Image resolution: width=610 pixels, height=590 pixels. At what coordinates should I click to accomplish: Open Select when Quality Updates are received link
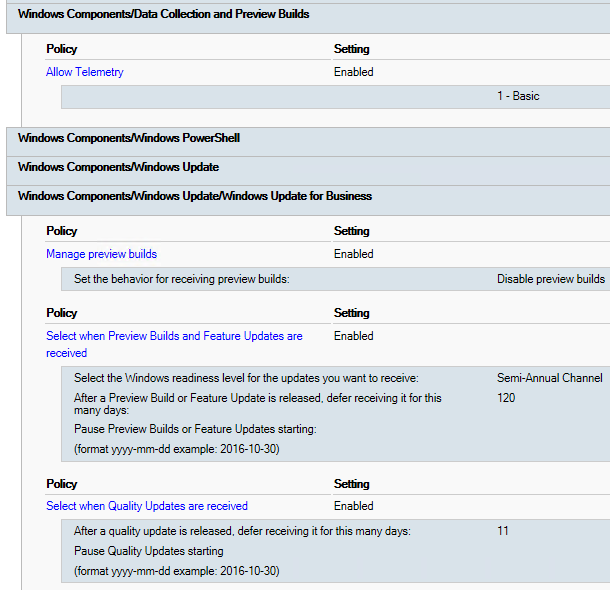tap(147, 506)
